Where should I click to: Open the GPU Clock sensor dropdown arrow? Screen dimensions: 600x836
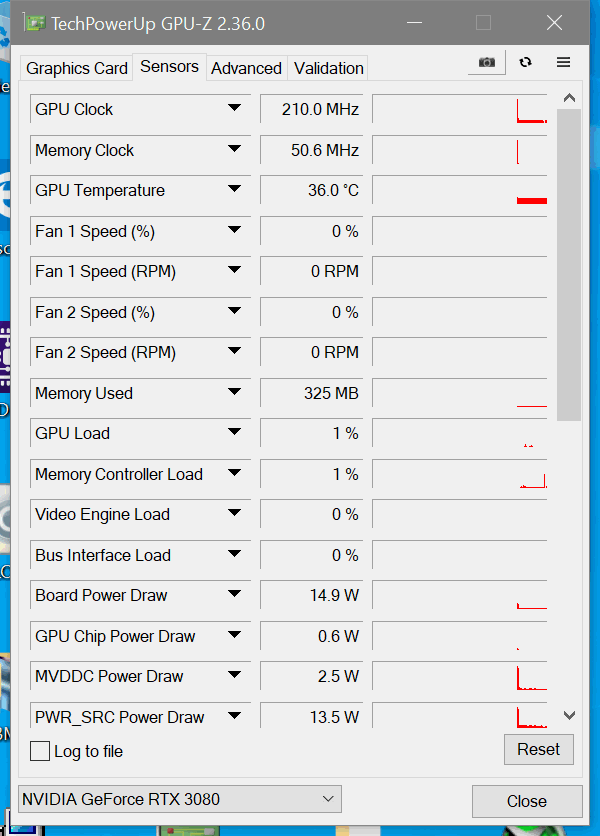tap(235, 108)
